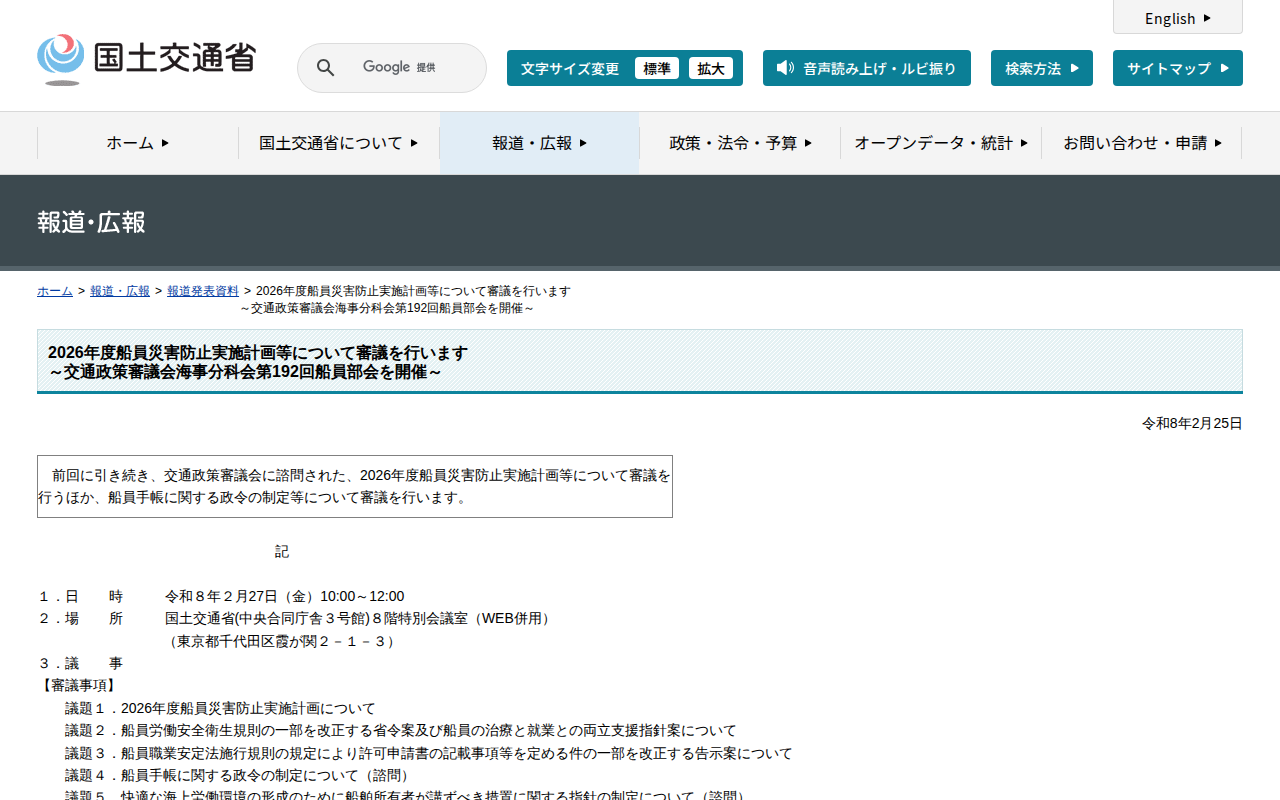Click the search magnifier icon
1280x800 pixels.
click(x=326, y=68)
